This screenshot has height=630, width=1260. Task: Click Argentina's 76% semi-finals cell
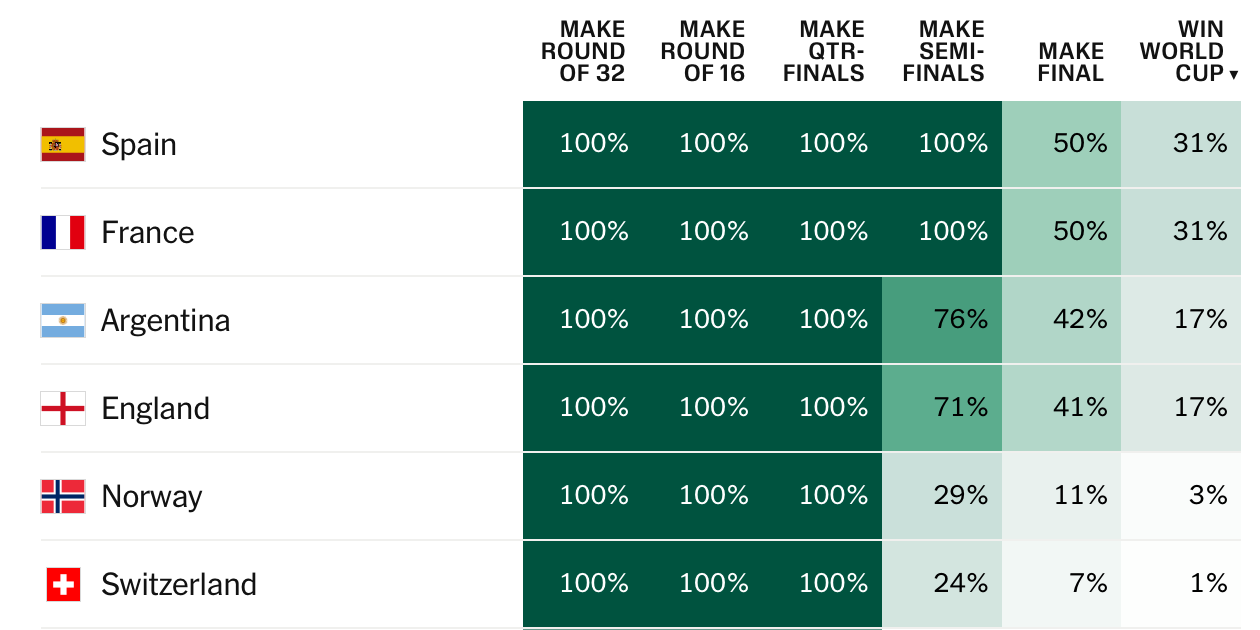click(x=942, y=320)
